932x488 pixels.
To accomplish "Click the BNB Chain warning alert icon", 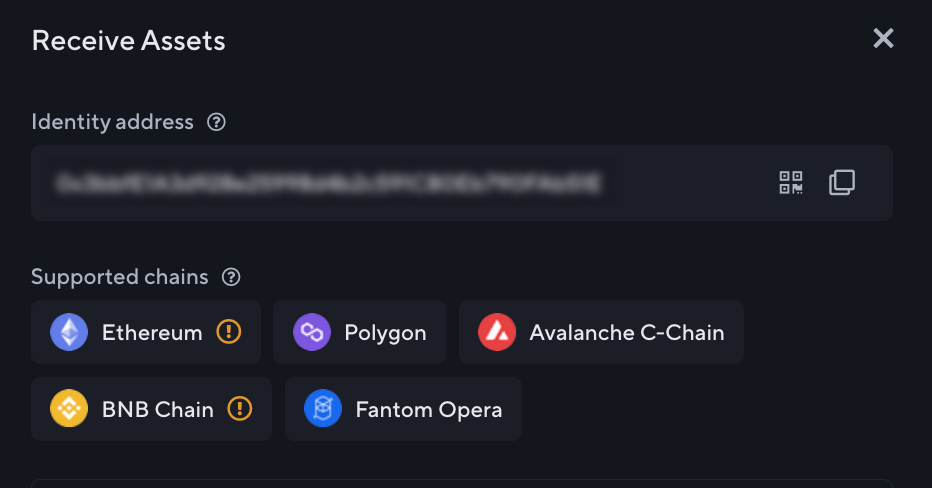I will [240, 409].
